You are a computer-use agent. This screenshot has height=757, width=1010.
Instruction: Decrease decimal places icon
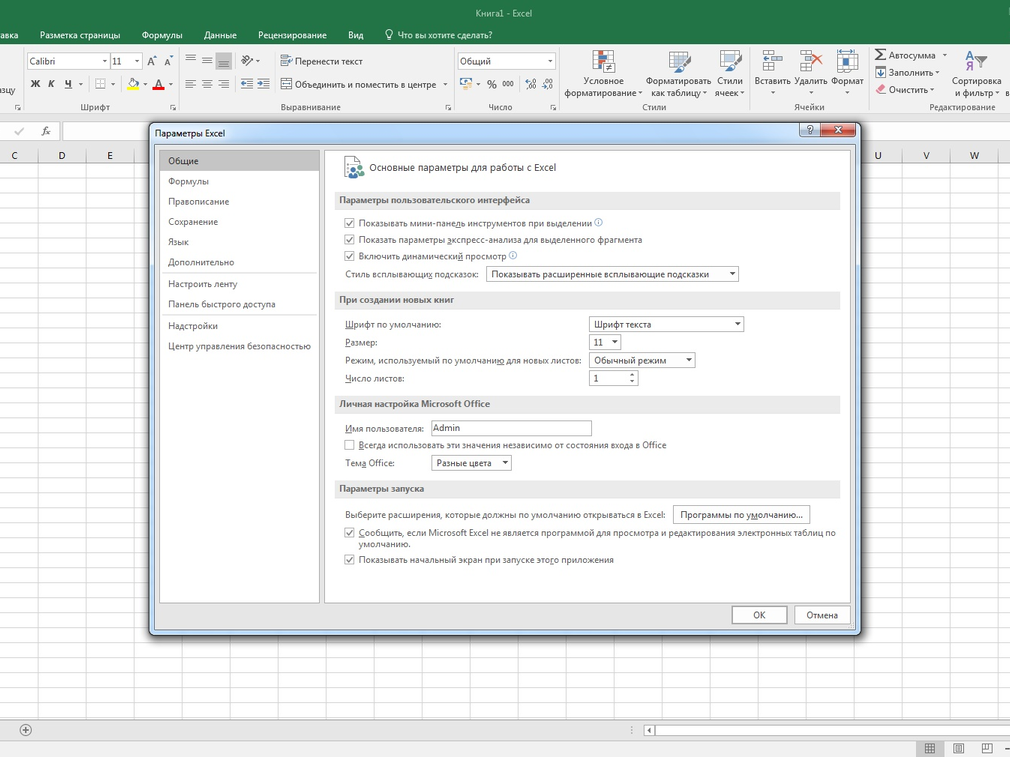click(x=547, y=84)
